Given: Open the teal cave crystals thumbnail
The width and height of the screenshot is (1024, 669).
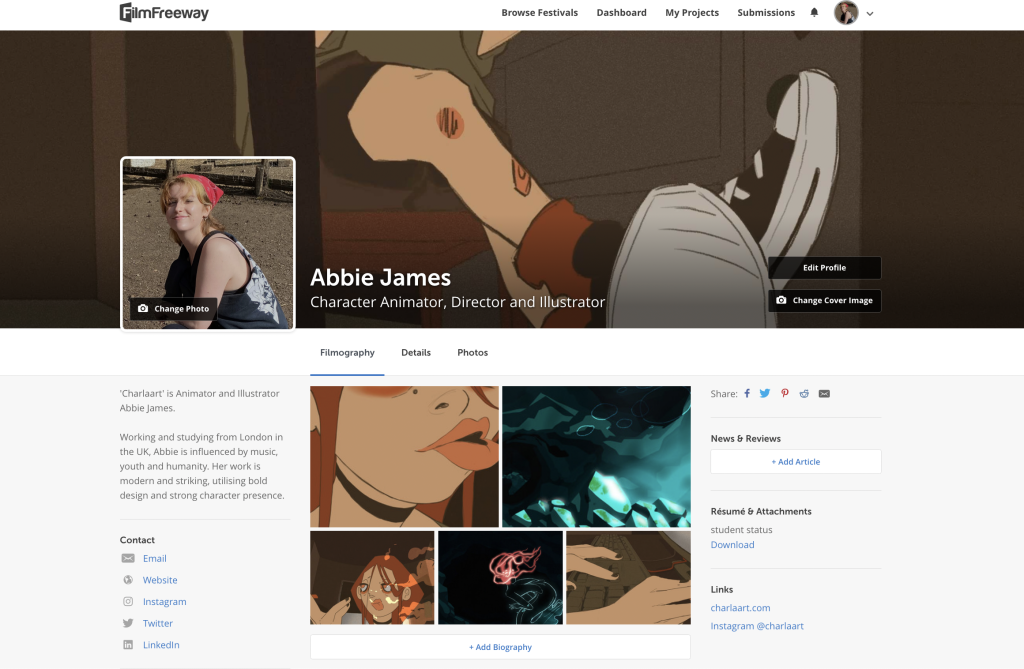Looking at the screenshot, I should 596,457.
